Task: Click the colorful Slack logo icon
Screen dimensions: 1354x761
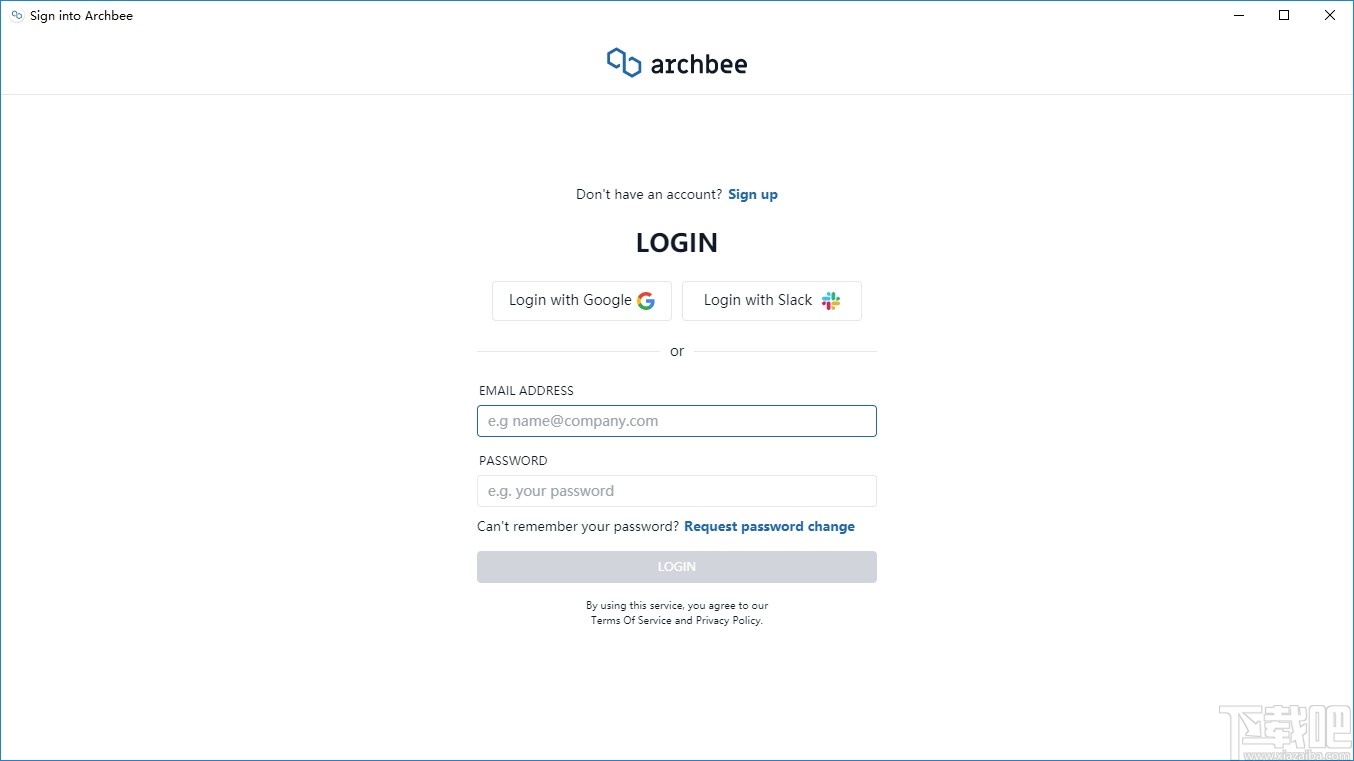Action: 831,301
